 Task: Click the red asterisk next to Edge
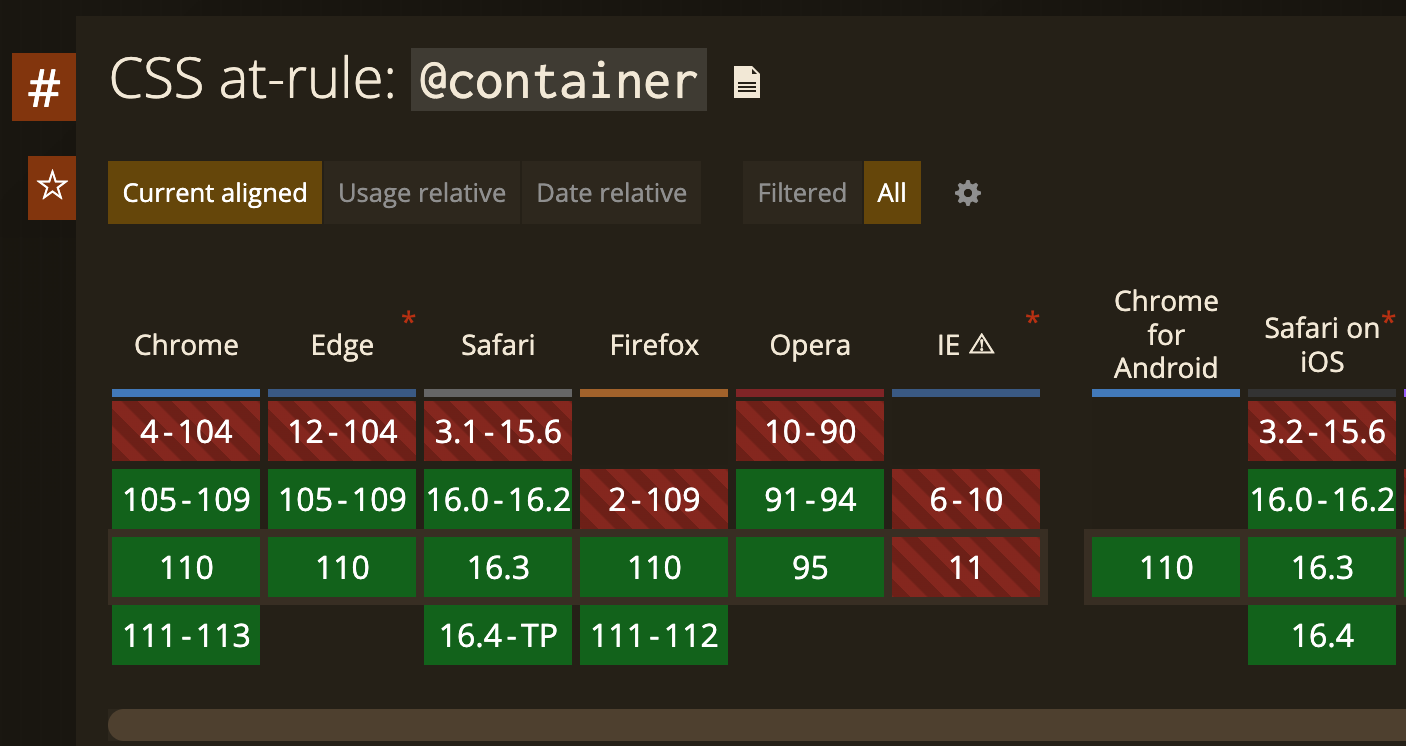(x=408, y=319)
